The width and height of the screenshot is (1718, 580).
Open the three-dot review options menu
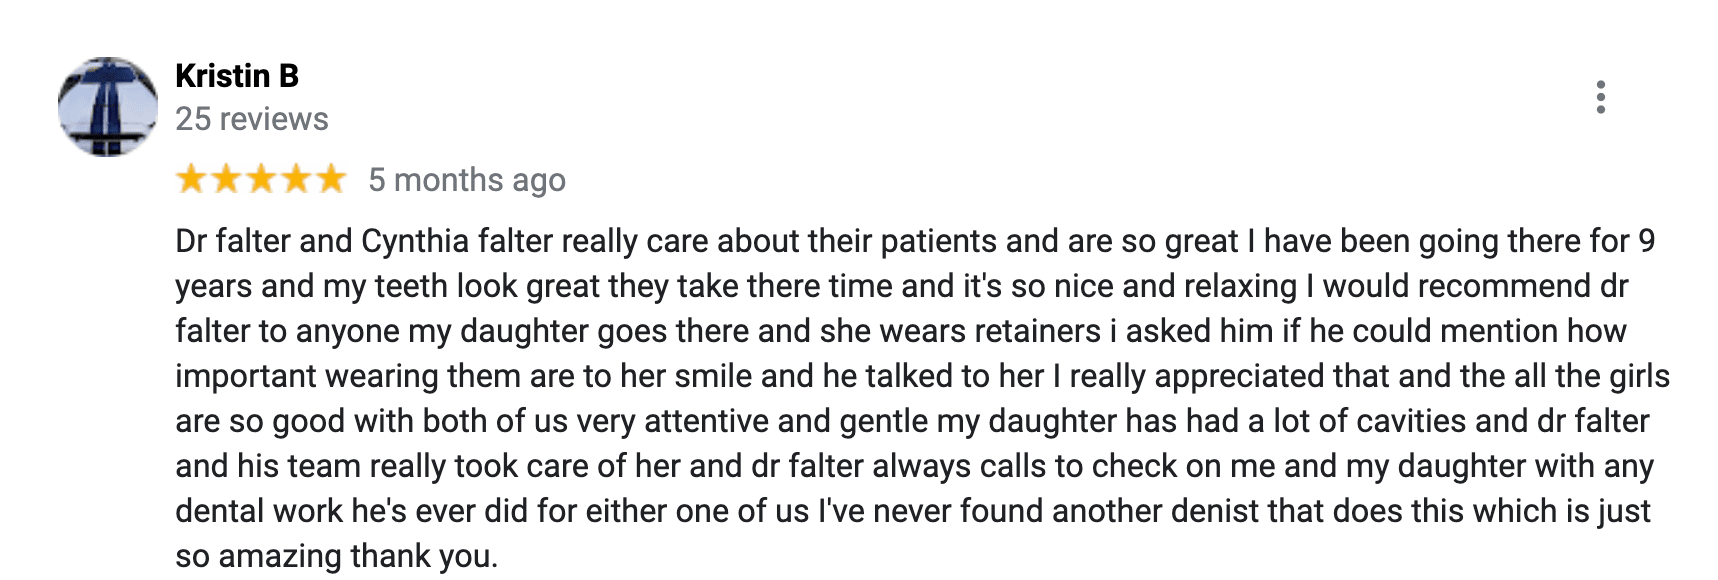(1600, 97)
